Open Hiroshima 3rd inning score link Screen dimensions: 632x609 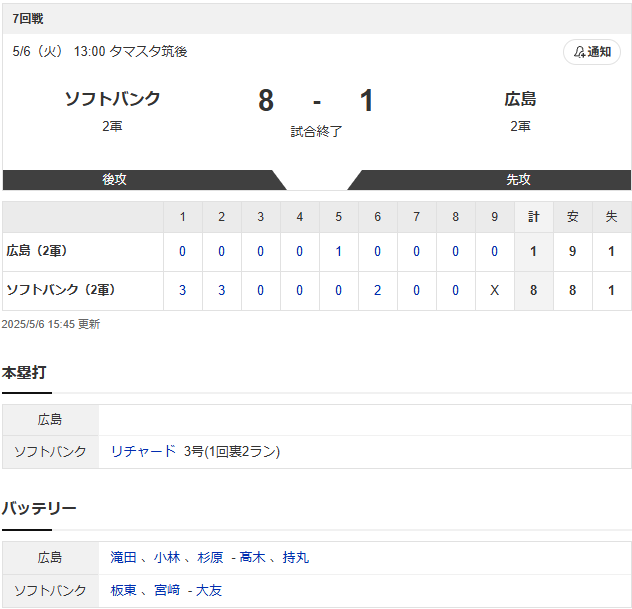pos(260,251)
